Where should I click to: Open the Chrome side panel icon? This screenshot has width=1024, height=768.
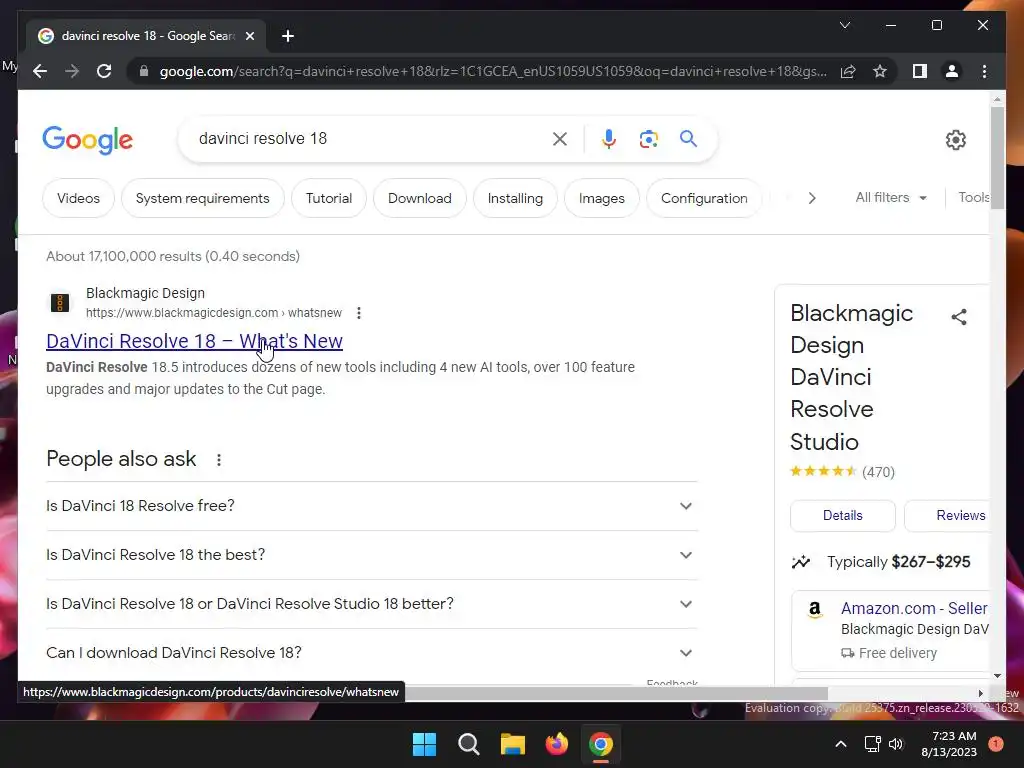pyautogui.click(x=920, y=71)
